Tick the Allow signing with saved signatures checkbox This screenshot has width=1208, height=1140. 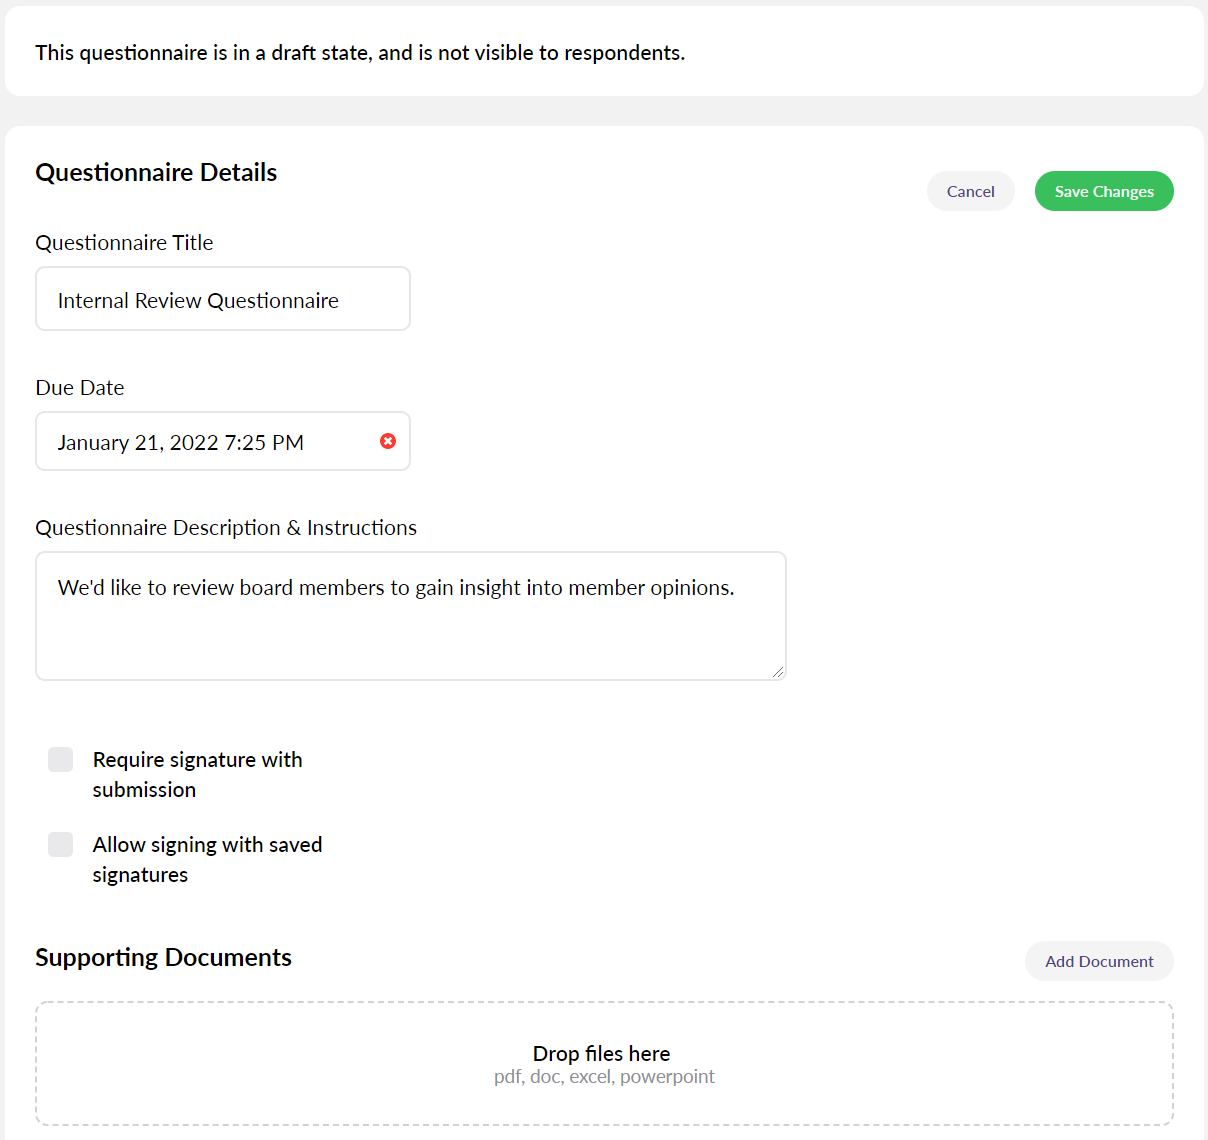coord(61,844)
